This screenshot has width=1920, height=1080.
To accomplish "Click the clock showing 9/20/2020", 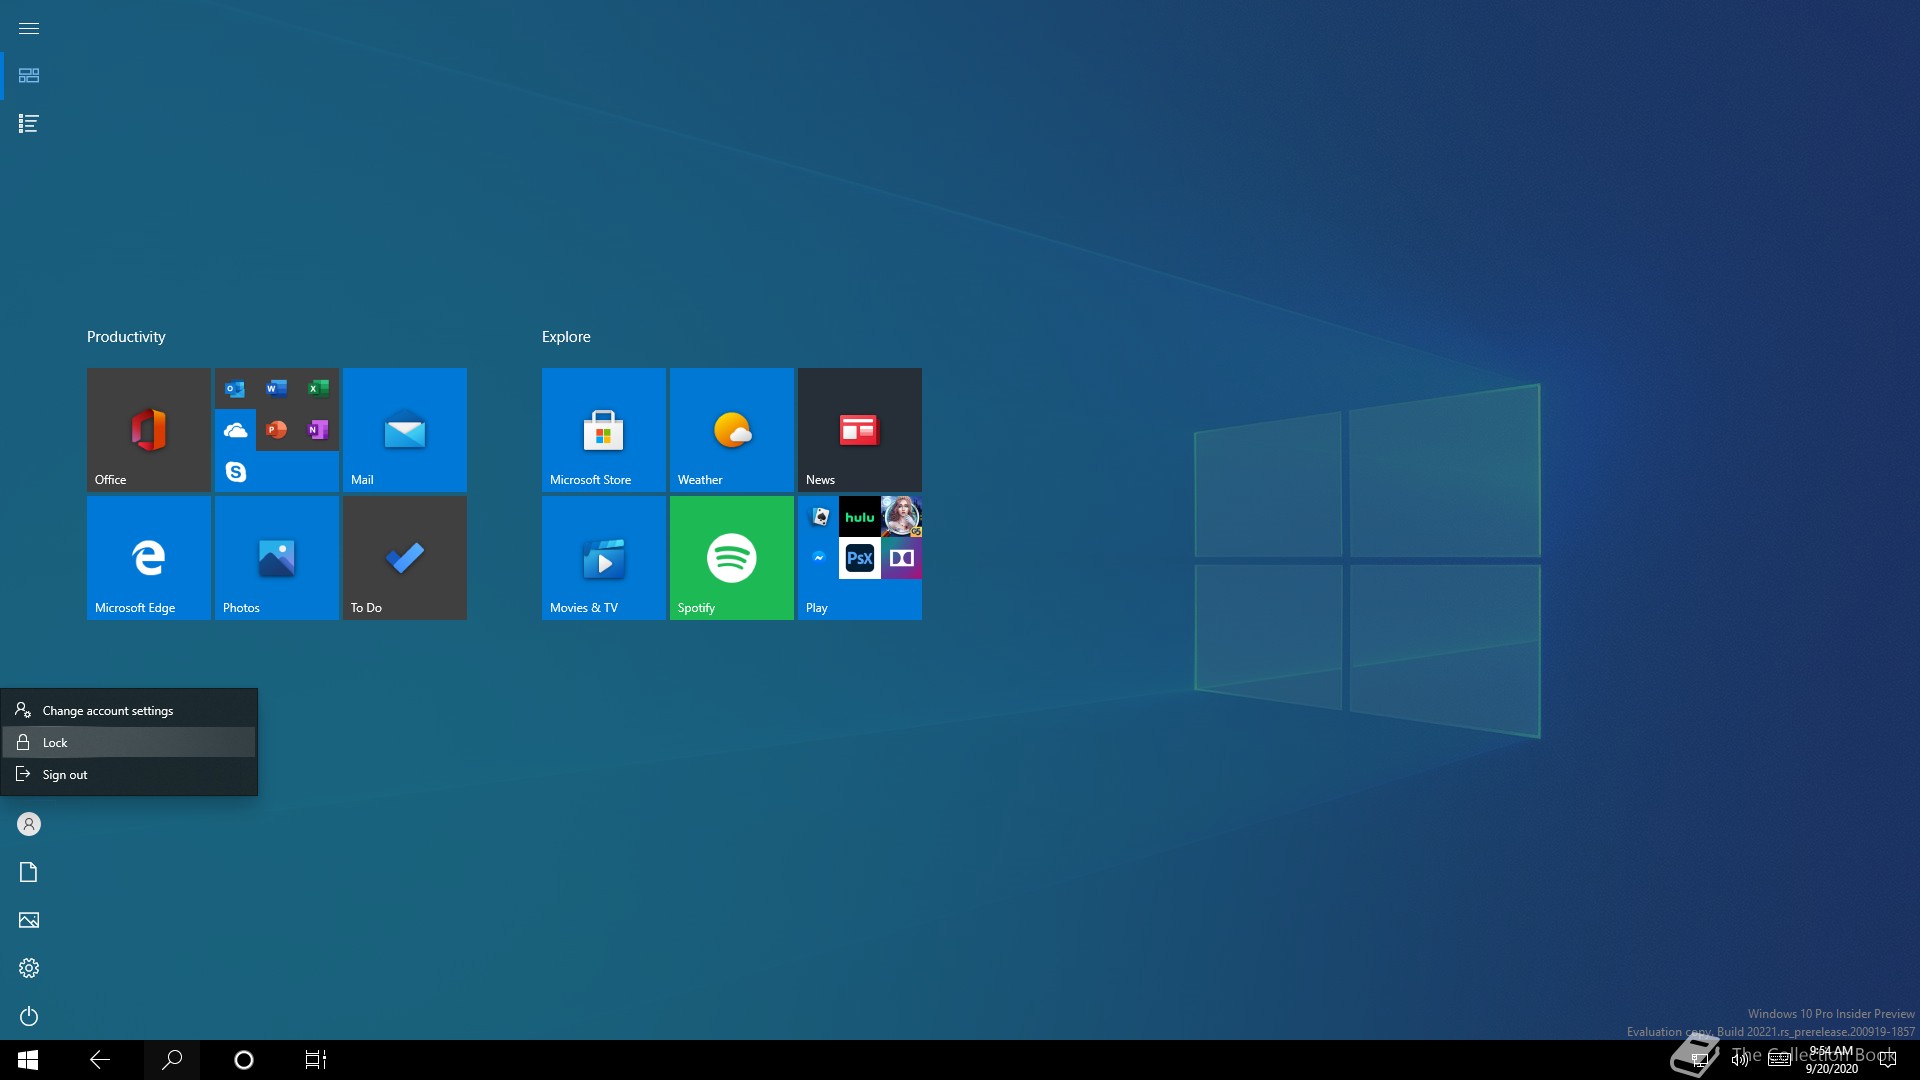I will [1831, 1060].
